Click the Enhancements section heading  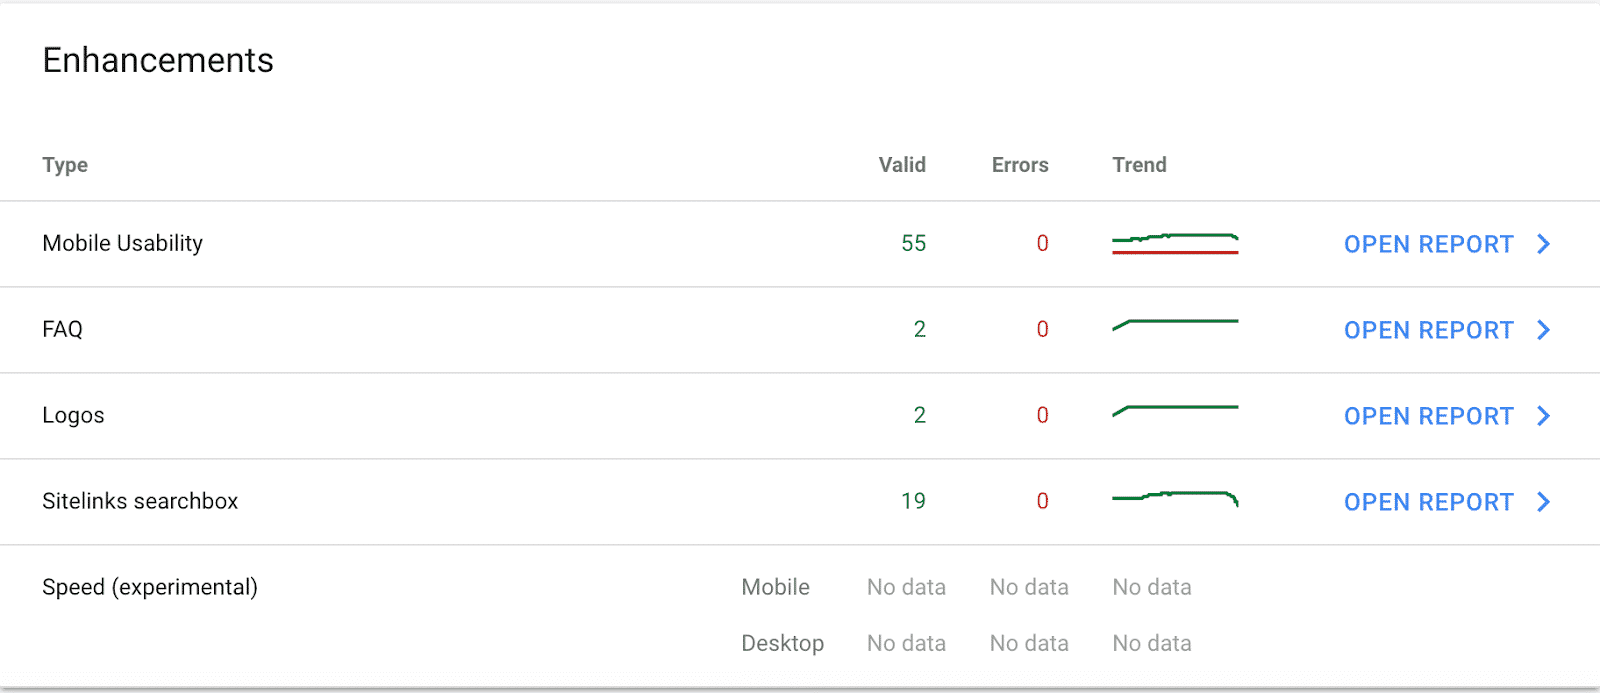pyautogui.click(x=158, y=60)
